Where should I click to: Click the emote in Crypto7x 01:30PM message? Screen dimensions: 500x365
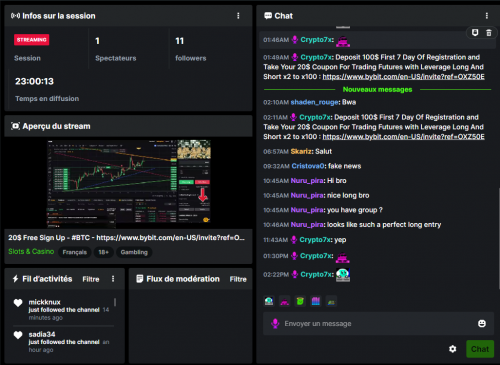coord(342,257)
